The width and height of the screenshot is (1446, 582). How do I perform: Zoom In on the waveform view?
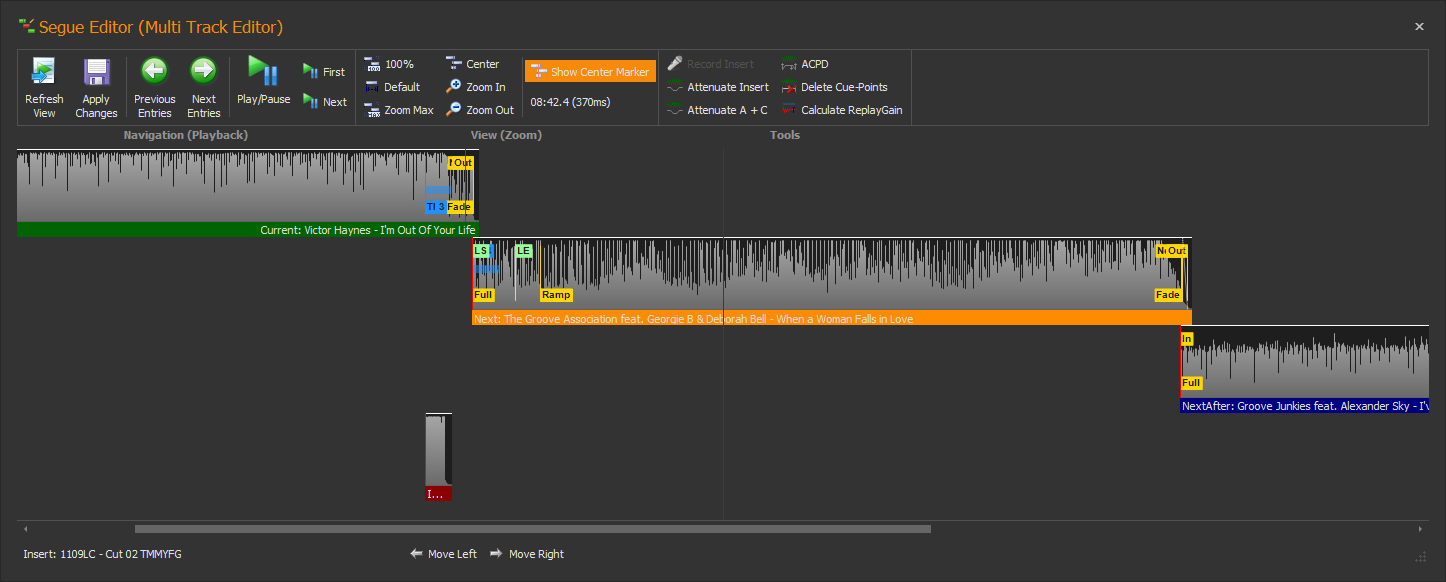click(x=476, y=87)
